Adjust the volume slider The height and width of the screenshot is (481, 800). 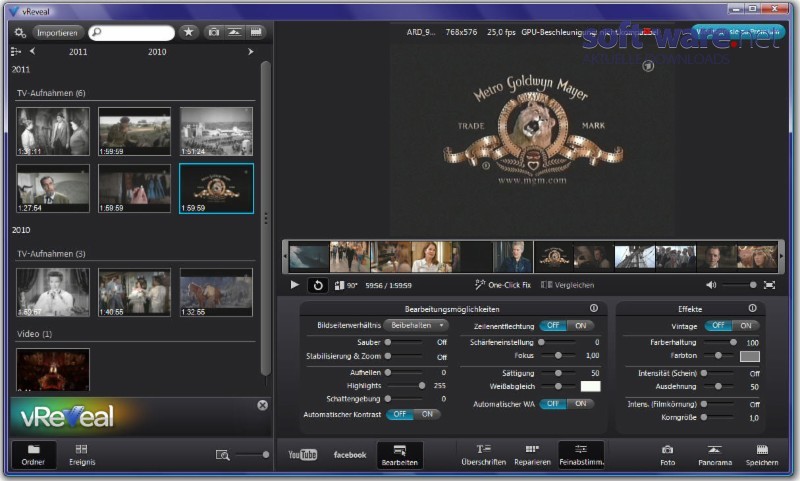[x=739, y=285]
